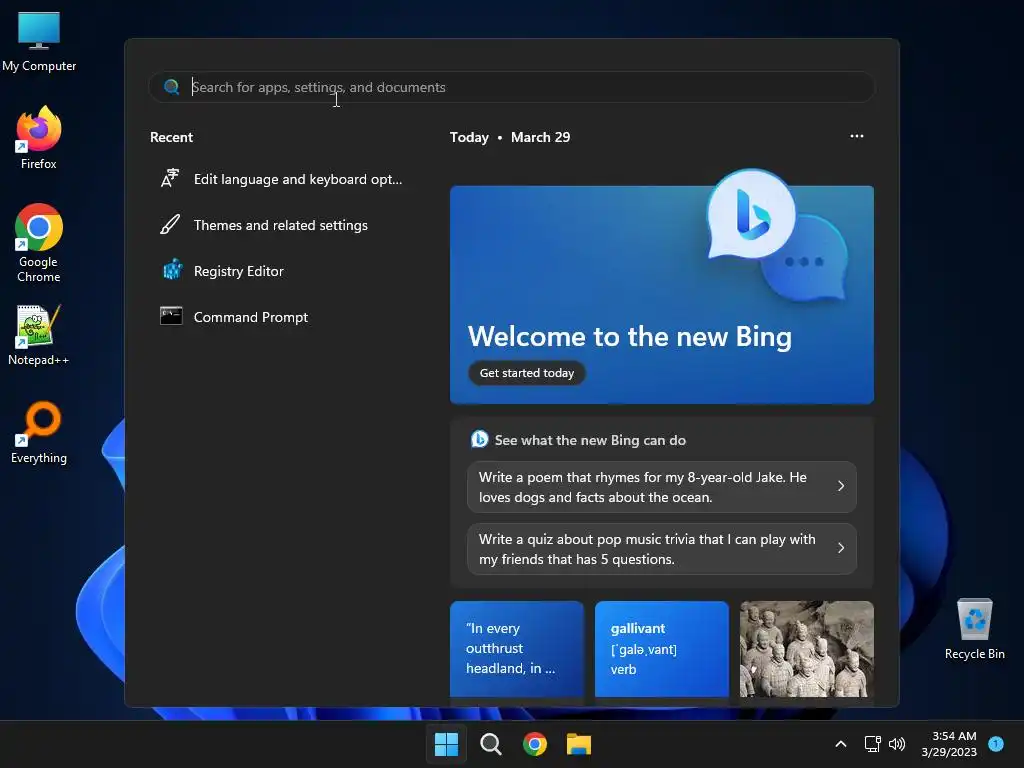Open File Explorer from the taskbar
Image resolution: width=1024 pixels, height=768 pixels.
pos(579,744)
